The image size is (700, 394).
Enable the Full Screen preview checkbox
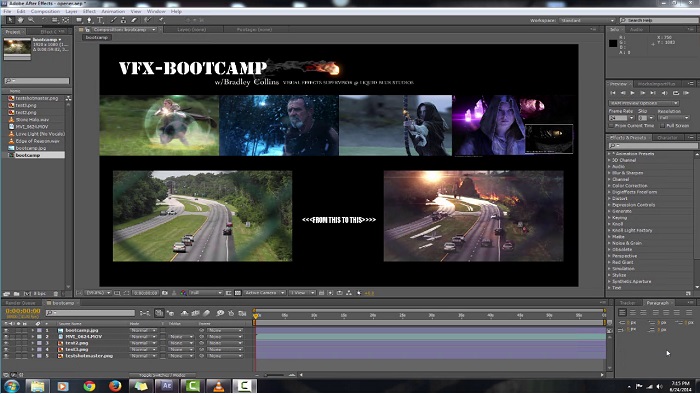pyautogui.click(x=662, y=125)
